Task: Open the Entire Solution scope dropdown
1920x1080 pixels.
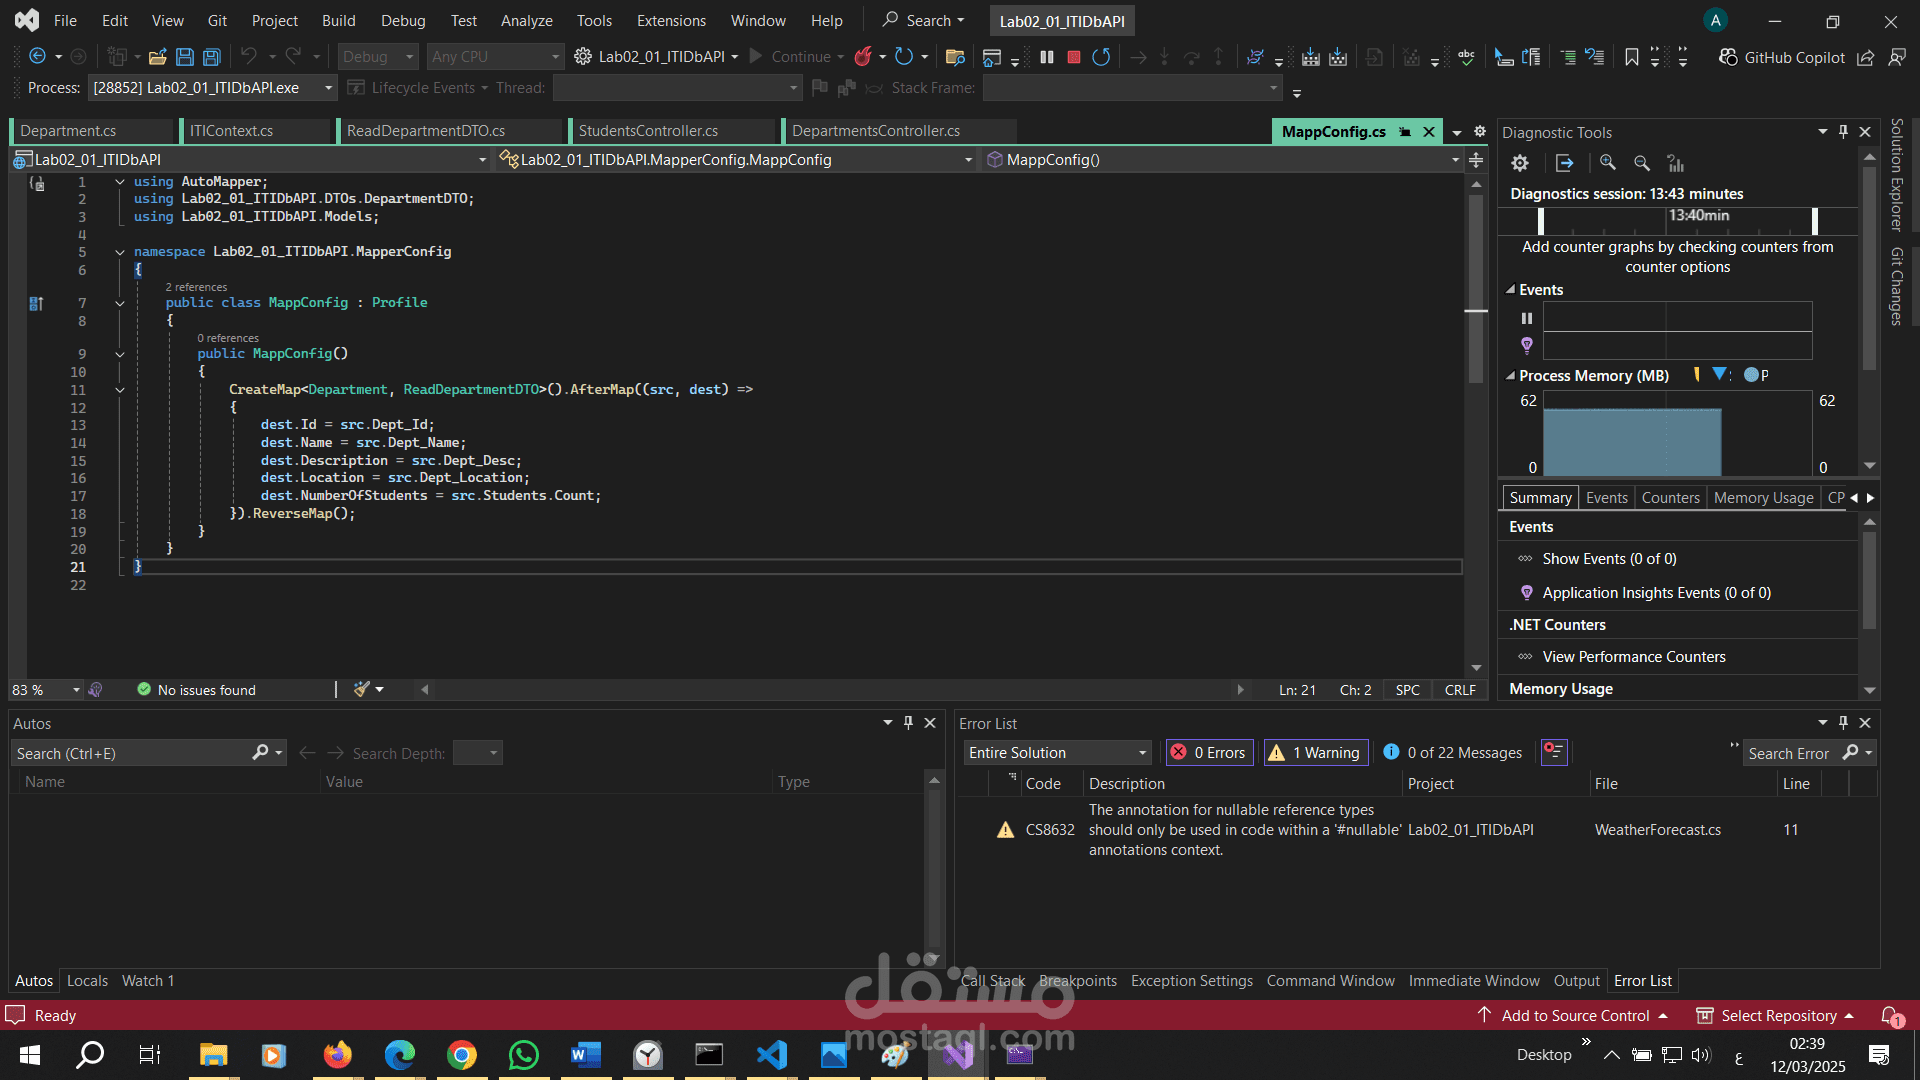Action: (1058, 753)
